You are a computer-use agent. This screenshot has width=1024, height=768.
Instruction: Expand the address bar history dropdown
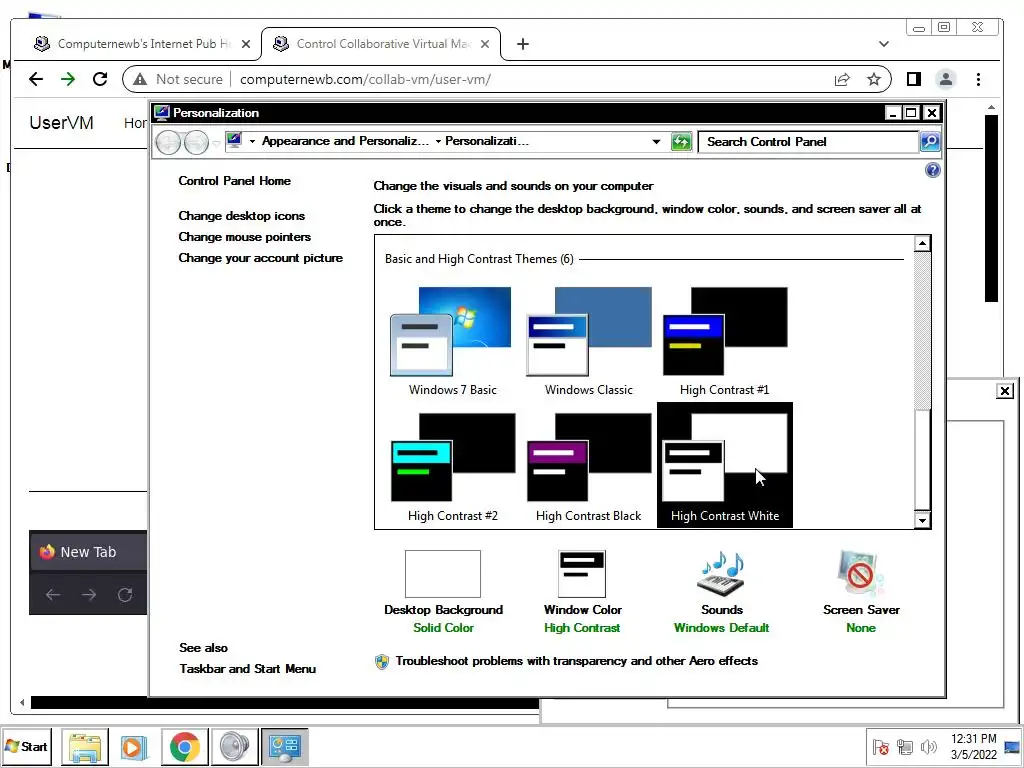point(656,142)
